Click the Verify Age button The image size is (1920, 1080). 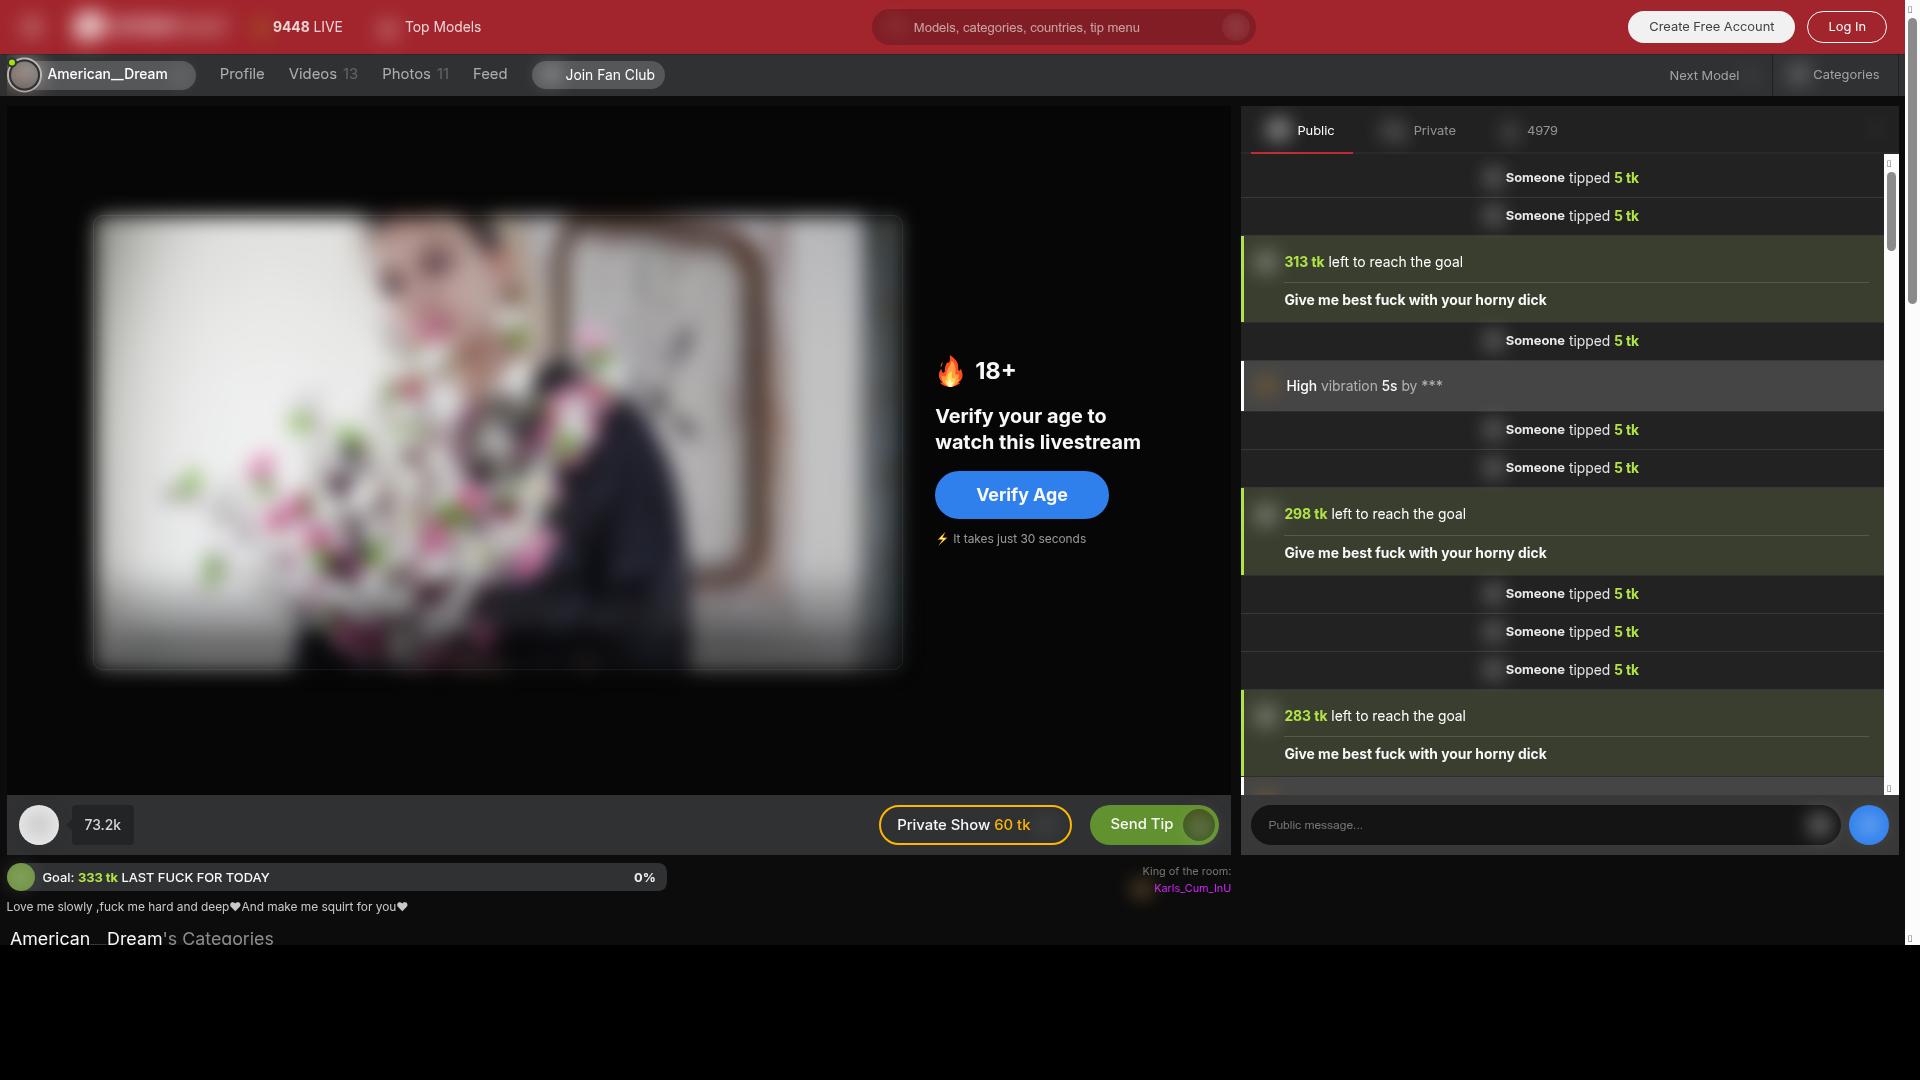coord(1021,495)
